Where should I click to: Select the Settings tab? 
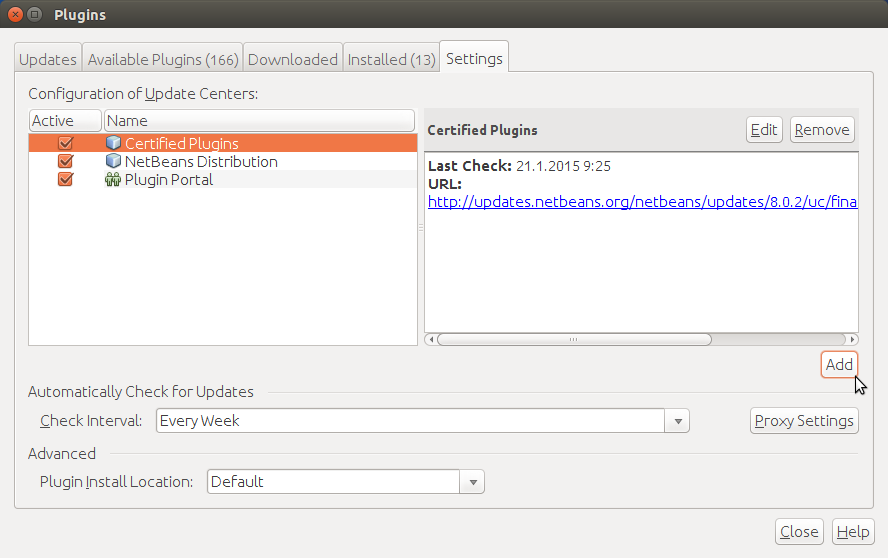(x=474, y=58)
